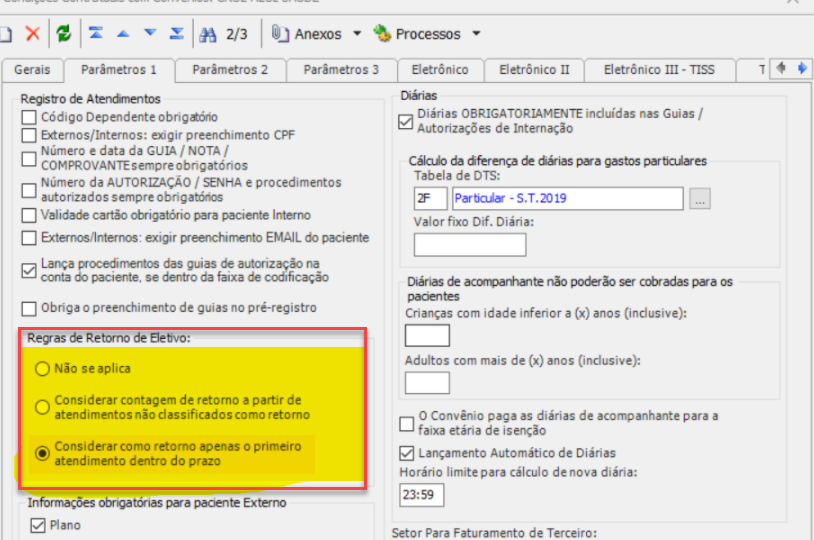Click the Horário limite field showing 23:59
Viewport: 814px width, 540px height.
[x=422, y=495]
